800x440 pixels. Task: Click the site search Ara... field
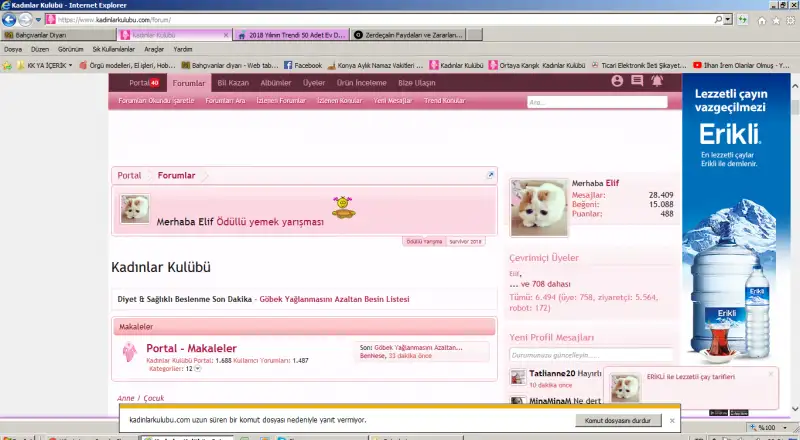click(x=597, y=102)
